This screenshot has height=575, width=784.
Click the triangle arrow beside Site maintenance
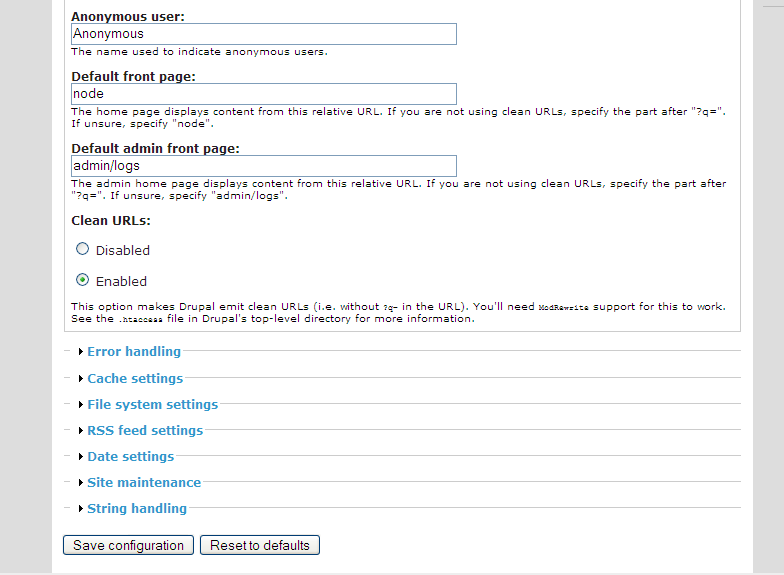click(x=81, y=482)
